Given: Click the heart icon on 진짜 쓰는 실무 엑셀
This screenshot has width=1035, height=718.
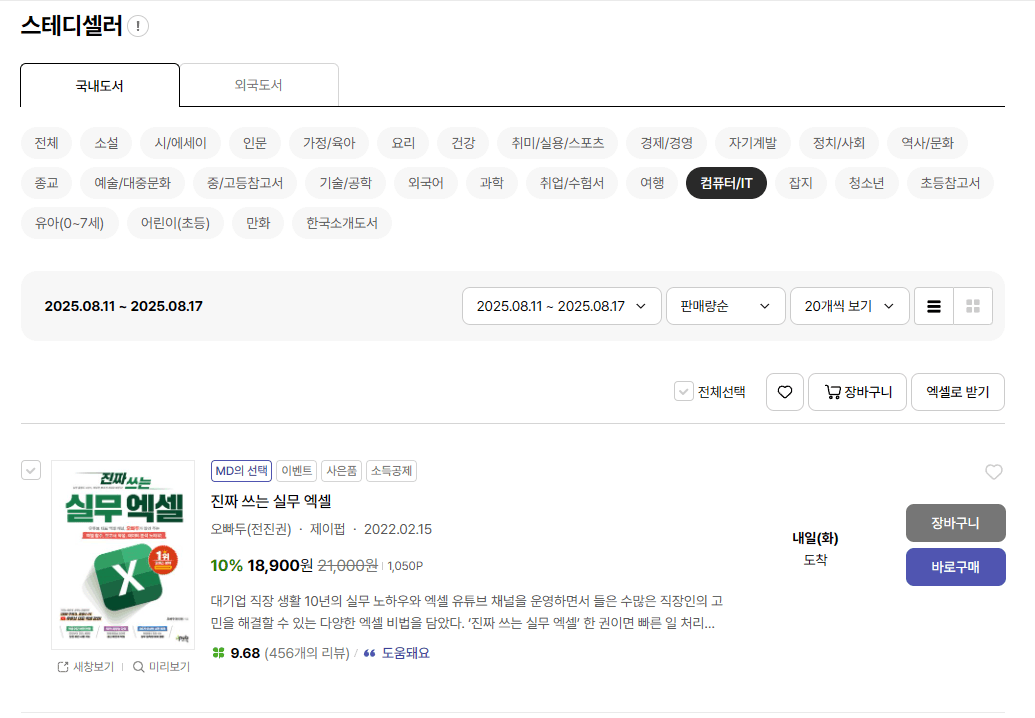Looking at the screenshot, I should pyautogui.click(x=993, y=472).
